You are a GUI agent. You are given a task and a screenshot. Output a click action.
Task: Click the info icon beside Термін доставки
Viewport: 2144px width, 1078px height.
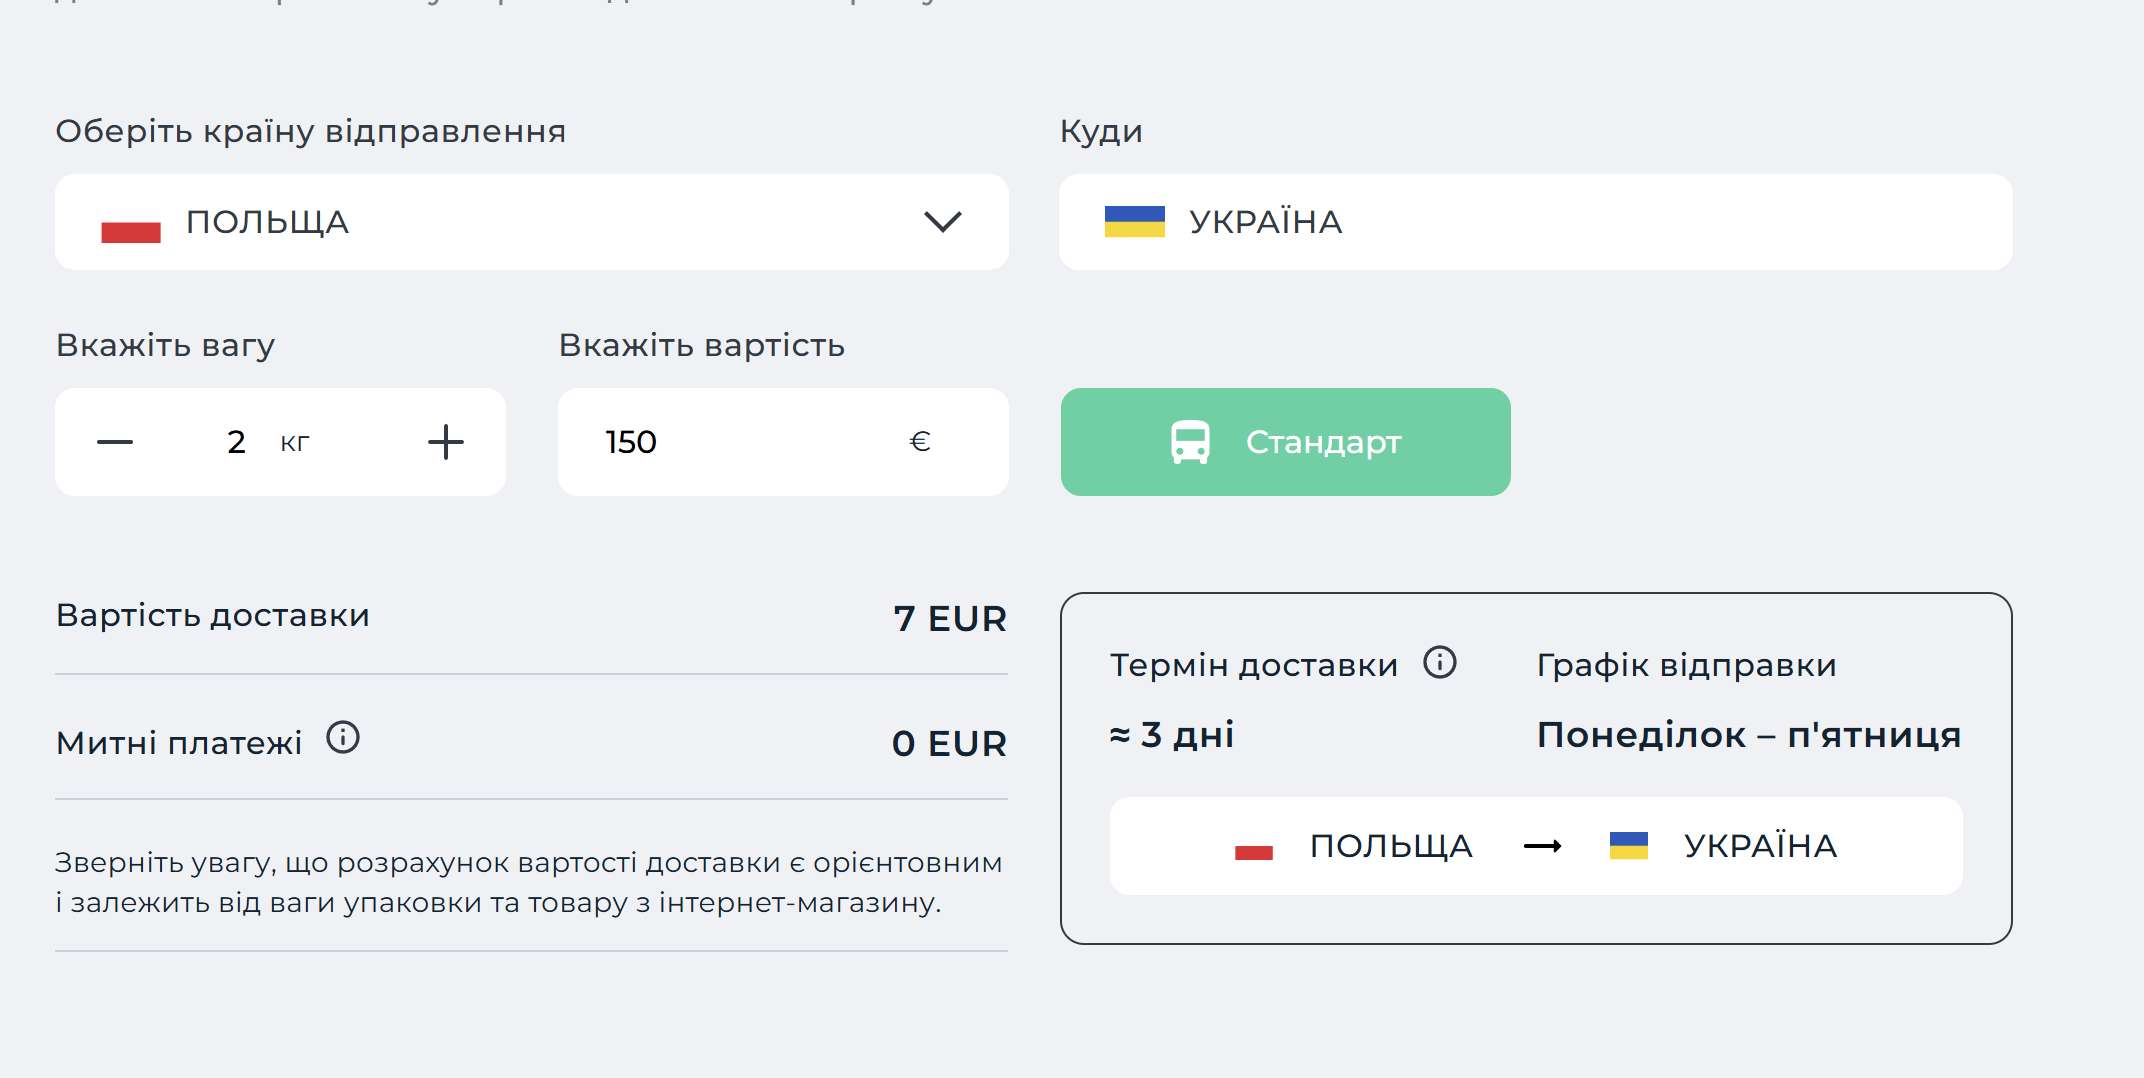tap(1440, 662)
